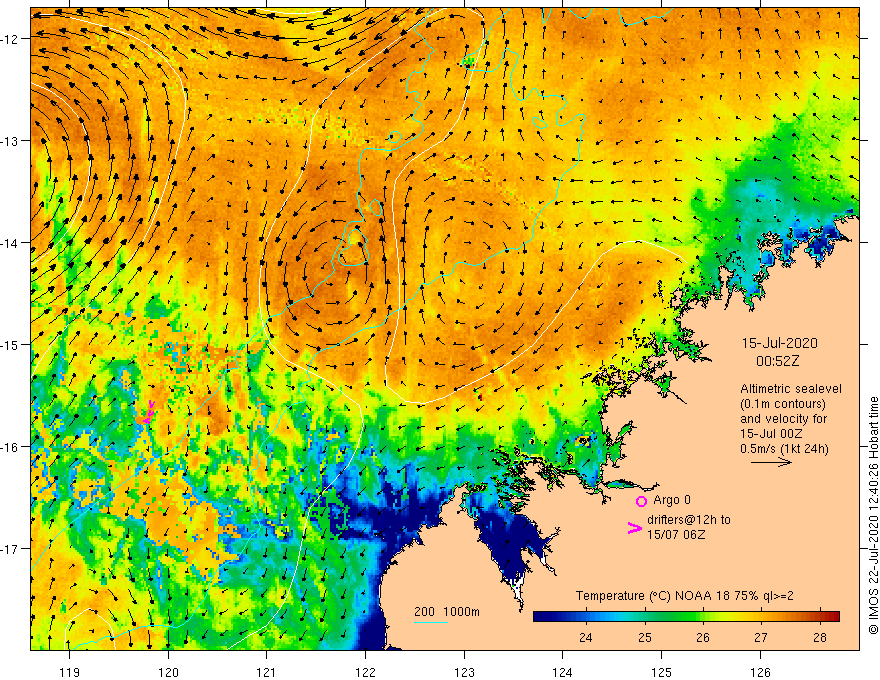The width and height of the screenshot is (880, 680).
Task: Click the 'Argo 0' legend label
Action: point(672,500)
